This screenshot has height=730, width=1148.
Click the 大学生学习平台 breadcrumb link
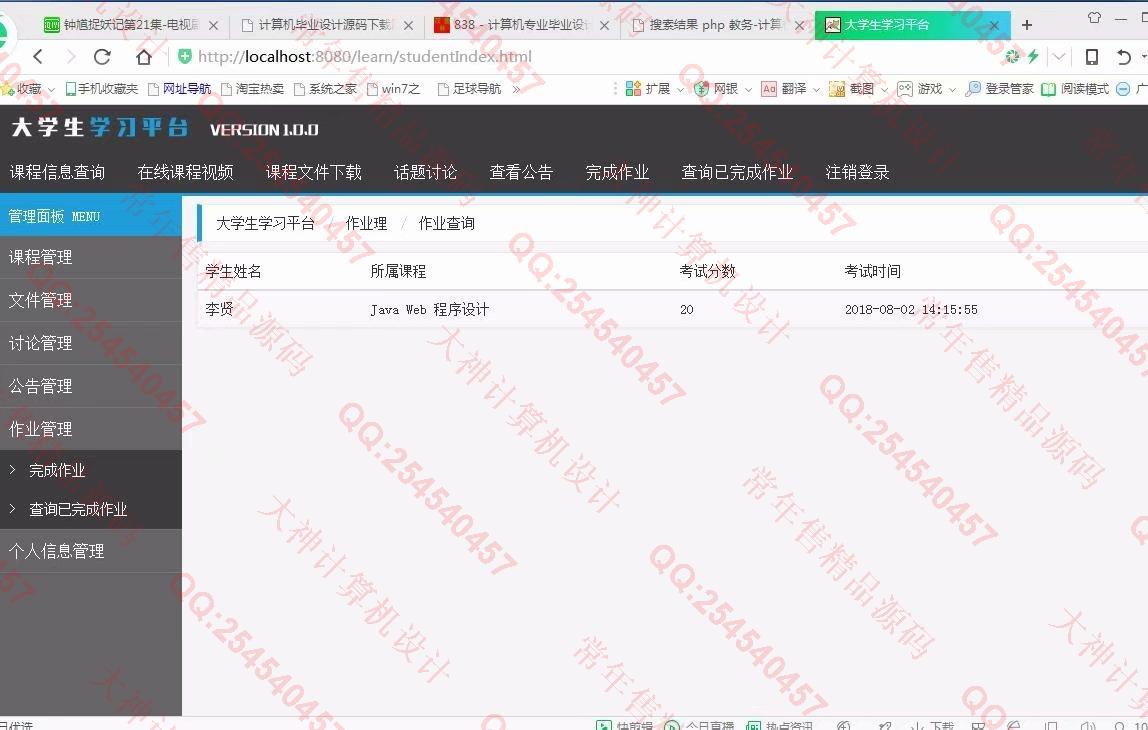[265, 223]
